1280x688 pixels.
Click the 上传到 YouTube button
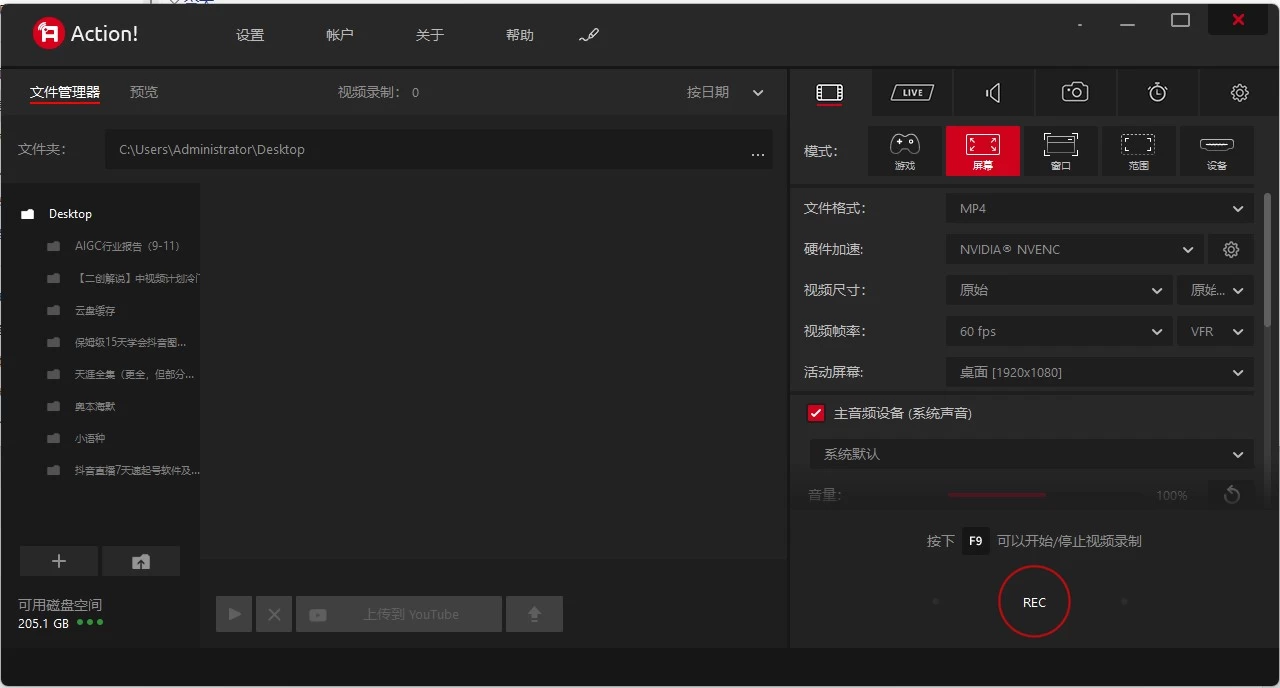tap(398, 613)
